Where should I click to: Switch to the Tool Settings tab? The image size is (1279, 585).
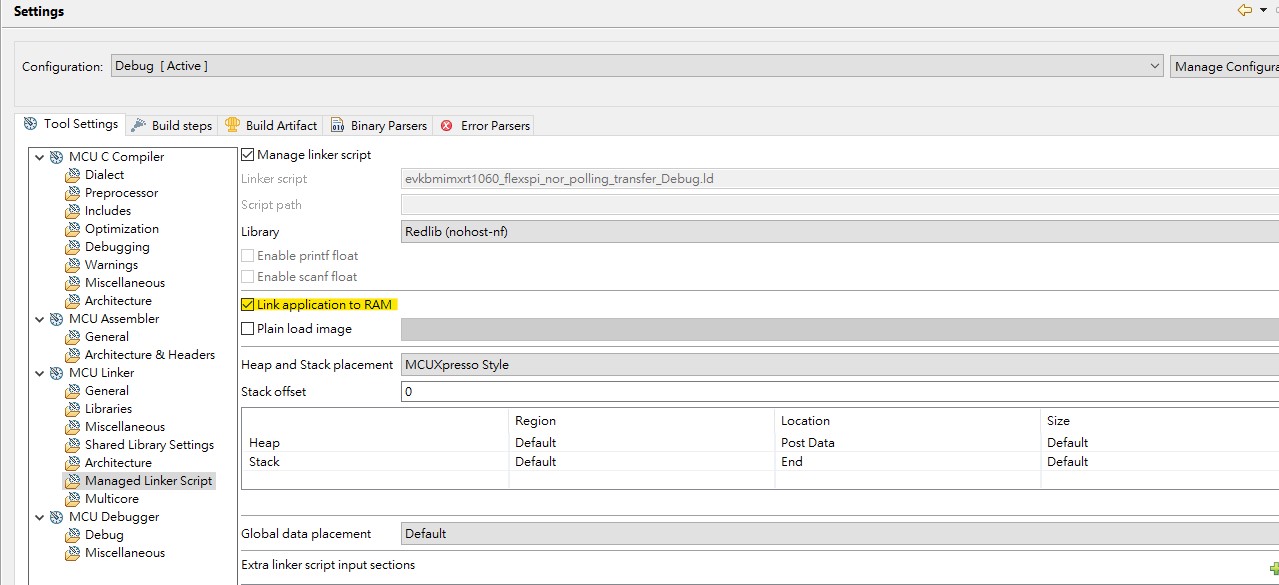pos(71,123)
